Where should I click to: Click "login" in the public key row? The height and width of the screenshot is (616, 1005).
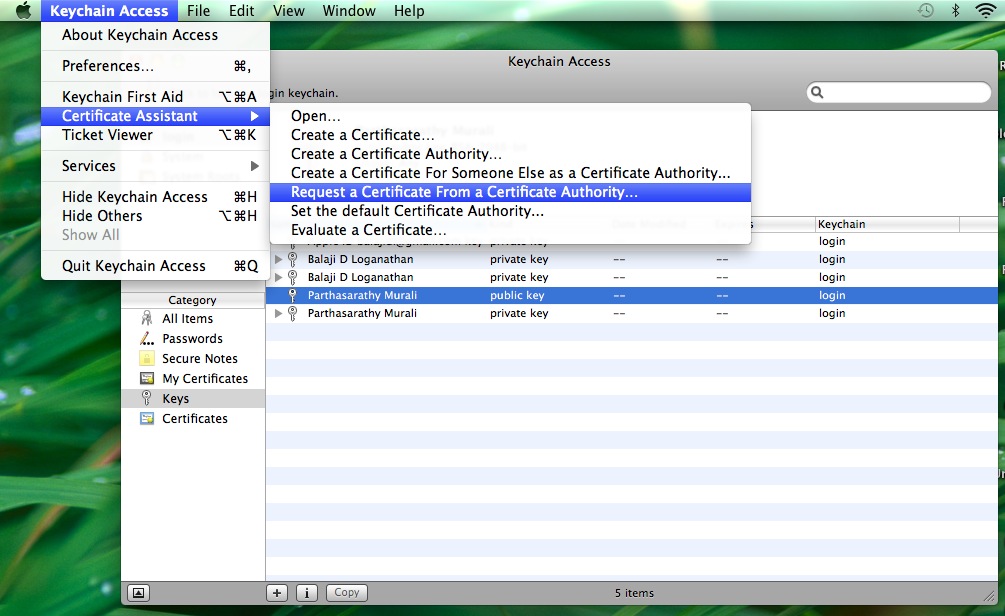click(x=832, y=296)
